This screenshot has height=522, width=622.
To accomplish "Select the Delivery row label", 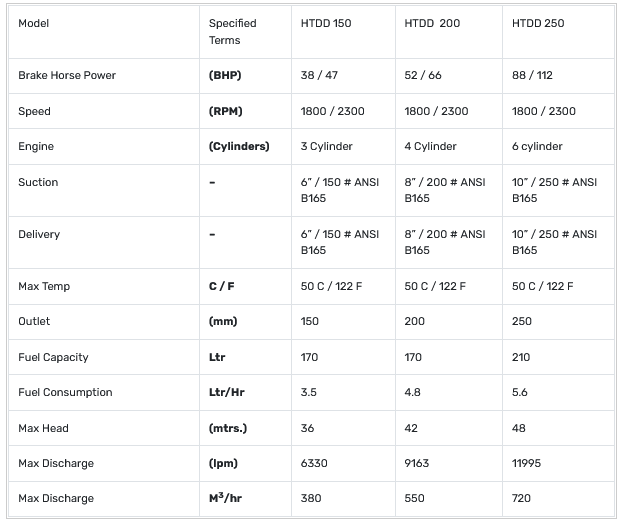I will tap(39, 234).
